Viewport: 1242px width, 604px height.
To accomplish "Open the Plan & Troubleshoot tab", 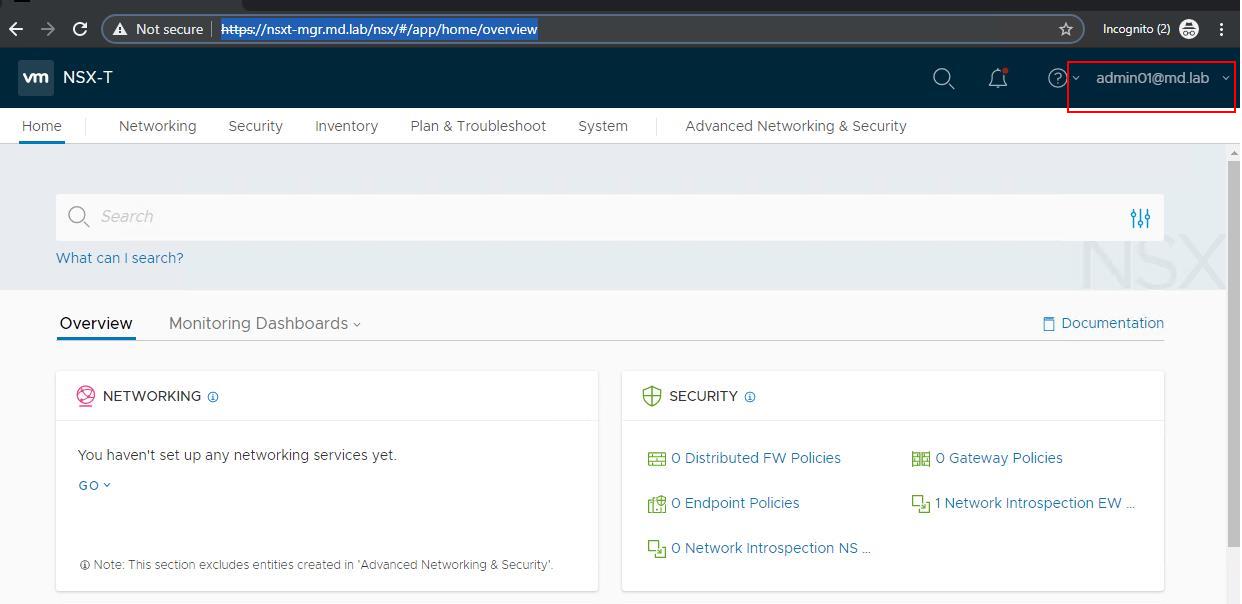I will pos(478,126).
